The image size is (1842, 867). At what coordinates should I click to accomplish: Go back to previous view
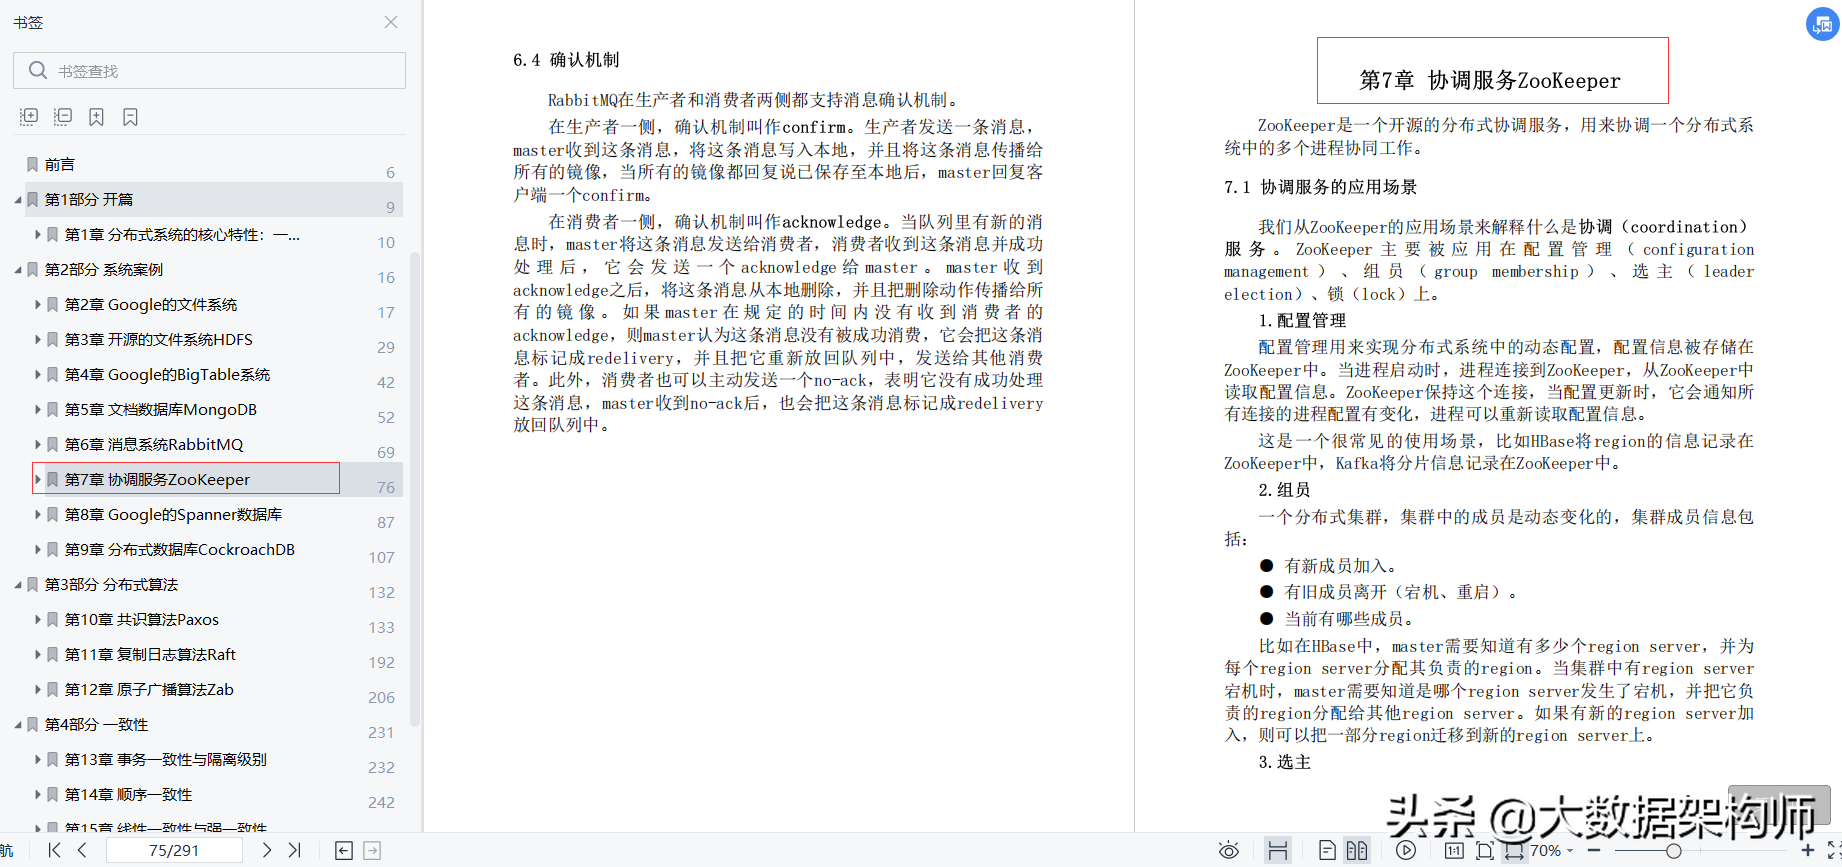(x=343, y=850)
